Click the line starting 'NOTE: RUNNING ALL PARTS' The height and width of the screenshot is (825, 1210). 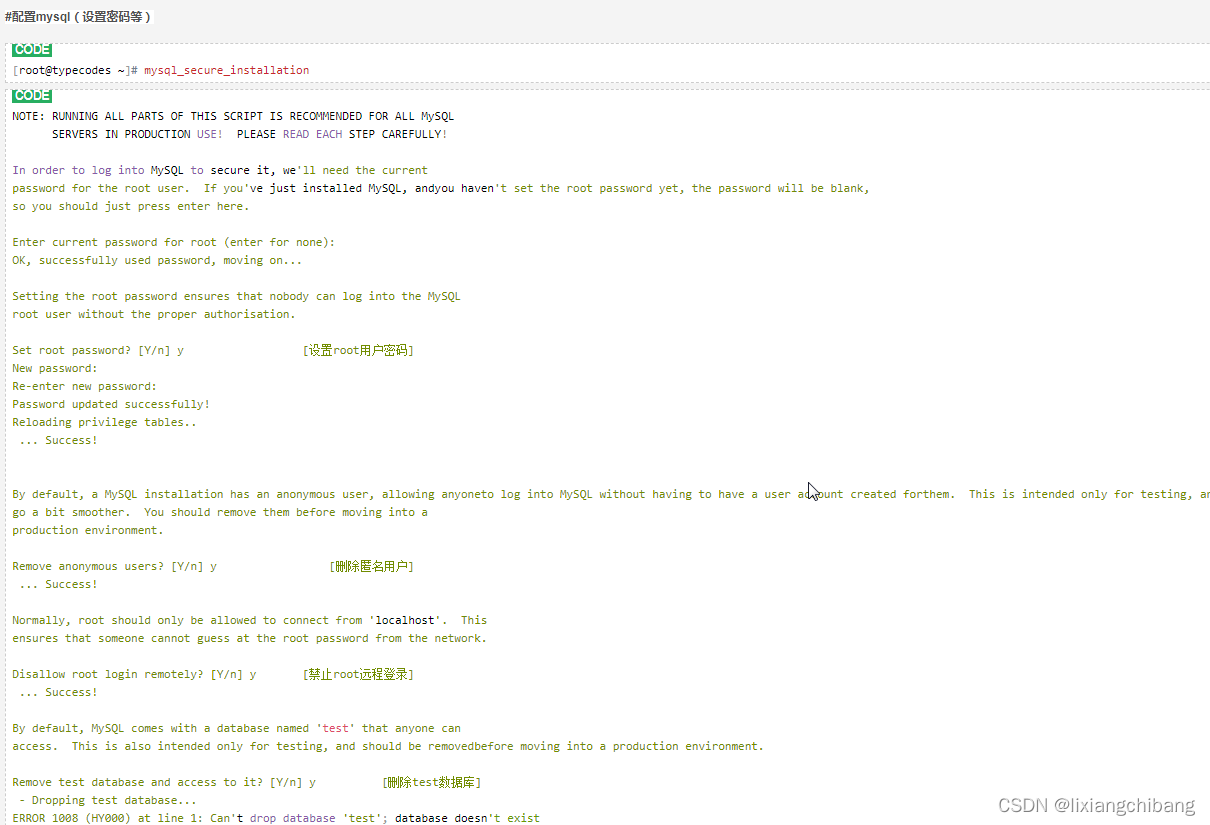pos(233,116)
